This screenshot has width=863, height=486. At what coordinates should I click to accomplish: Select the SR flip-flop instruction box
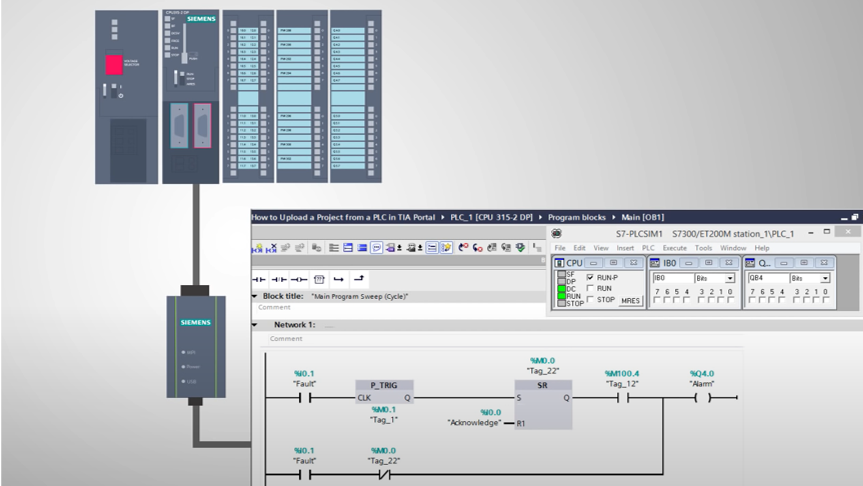tap(543, 405)
